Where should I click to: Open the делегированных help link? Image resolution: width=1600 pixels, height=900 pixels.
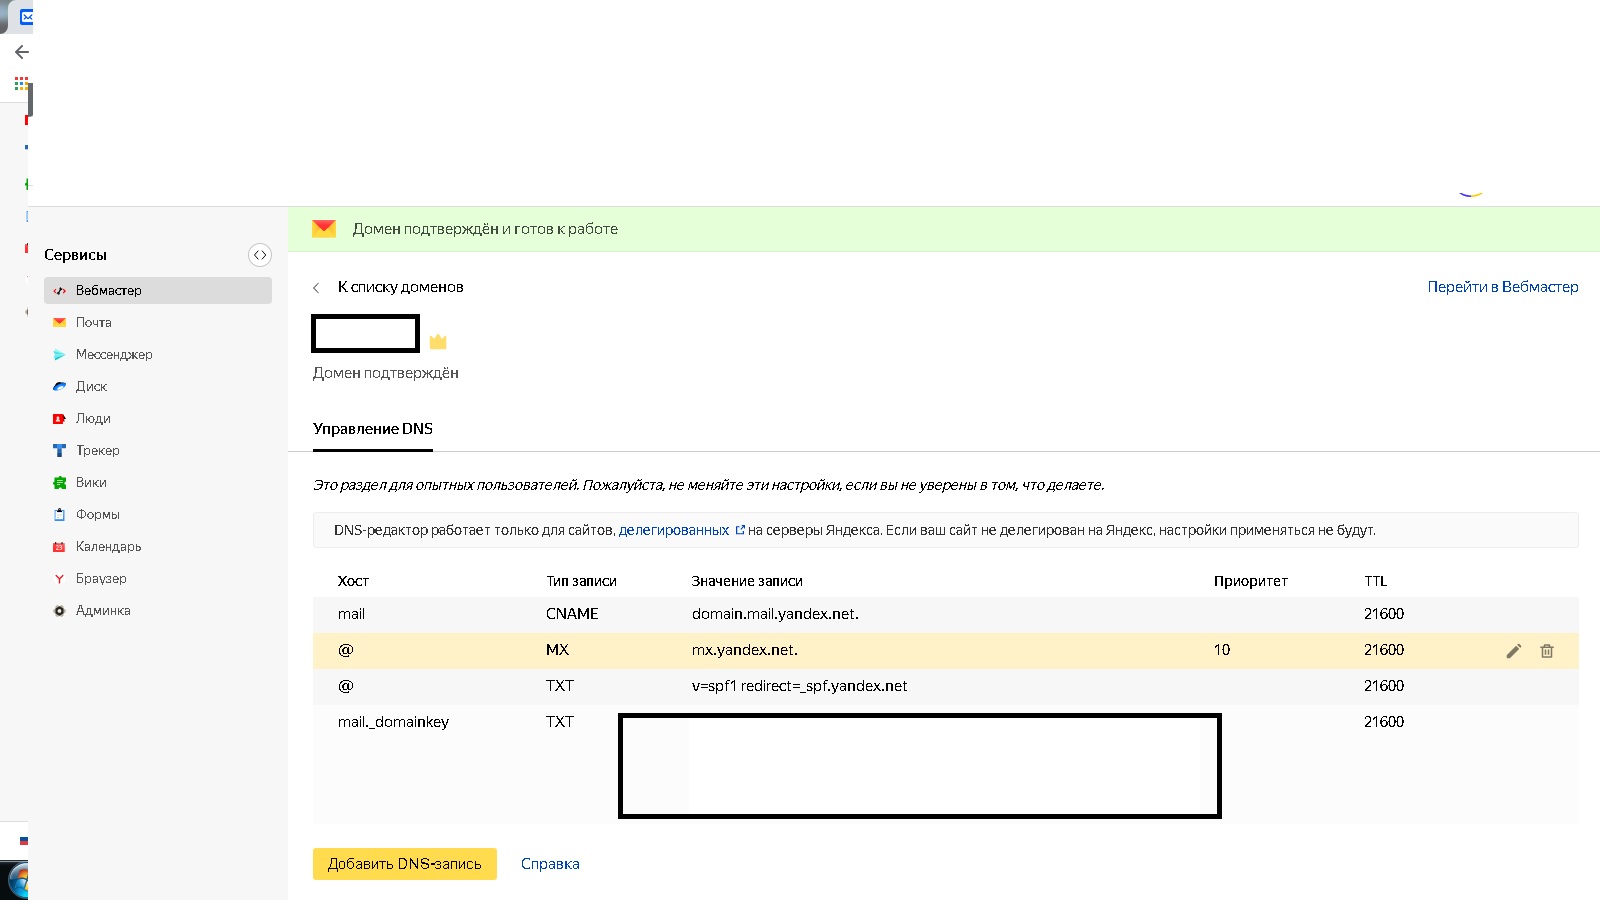(x=674, y=530)
